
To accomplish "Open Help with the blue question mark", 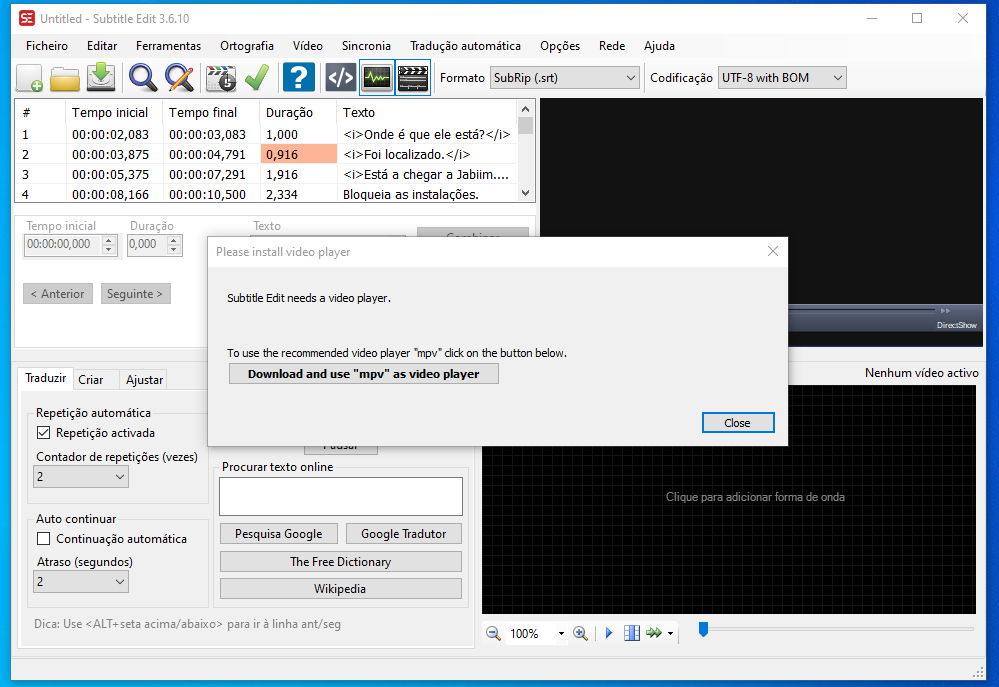I will tap(297, 77).
